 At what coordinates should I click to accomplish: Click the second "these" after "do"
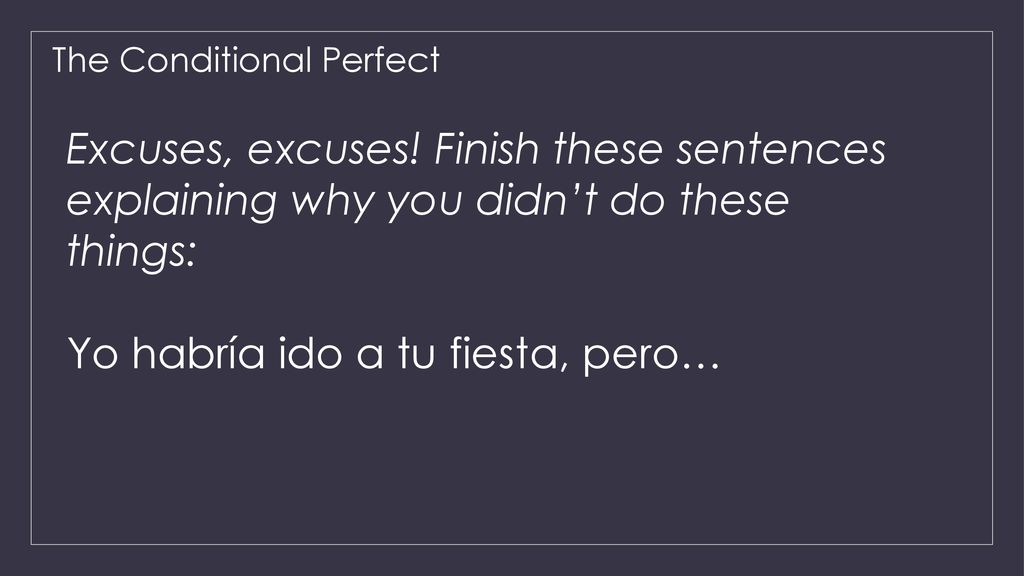pos(734,199)
